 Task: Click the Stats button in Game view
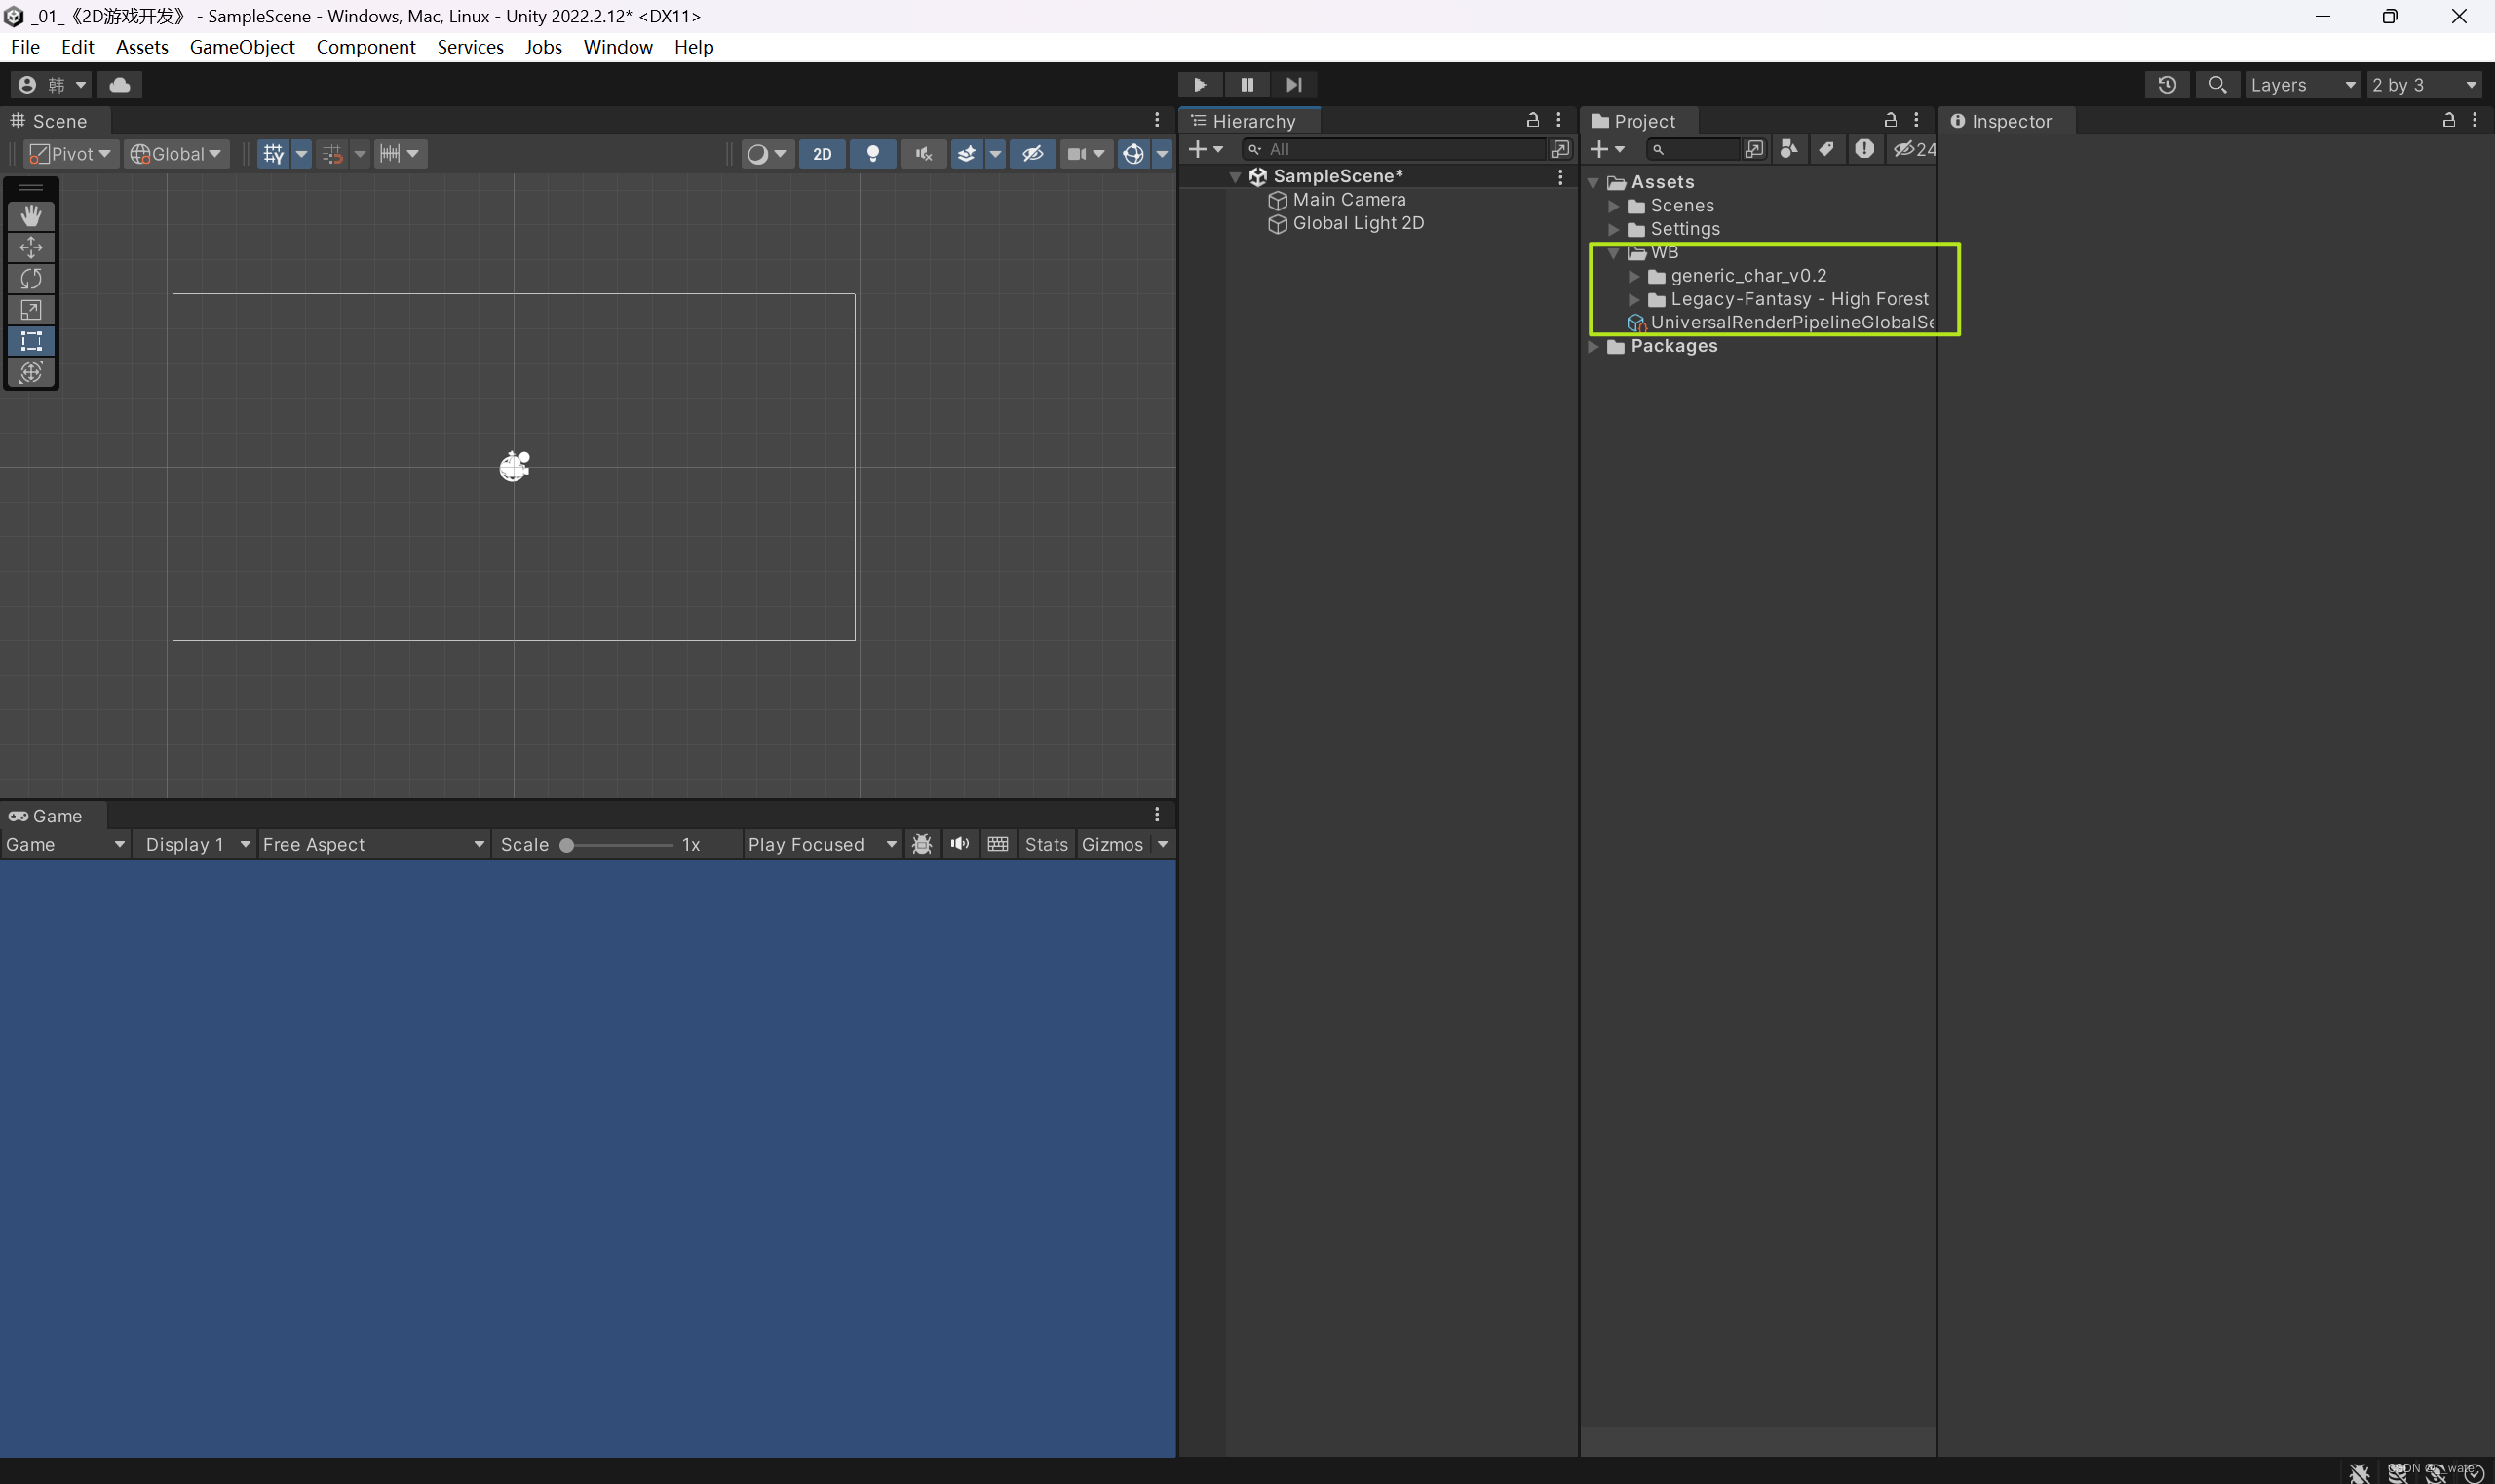point(1046,843)
